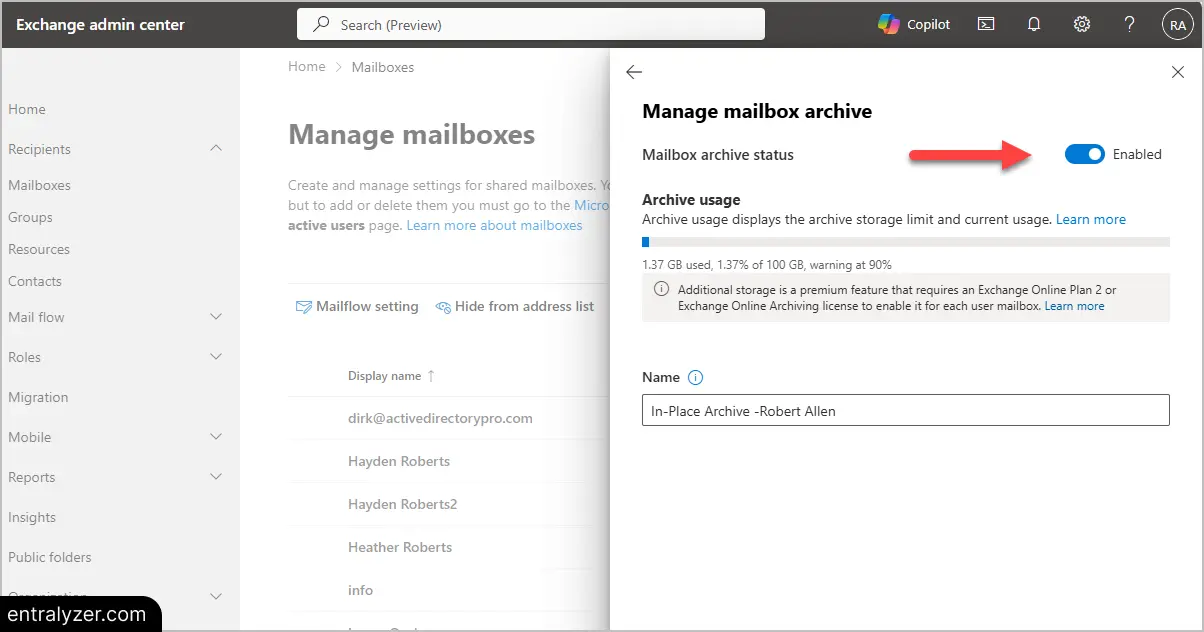Open Migration in the sidebar
Viewport: 1204px width, 632px height.
click(x=38, y=397)
